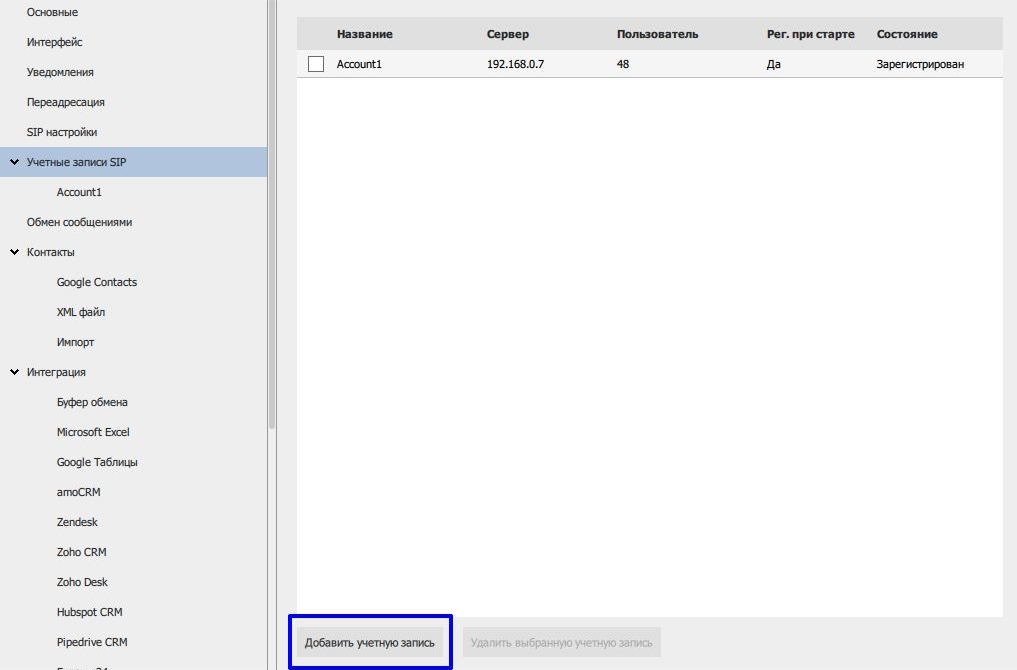Viewport: 1017px width, 670px height.
Task: Collapse the Интеграция tree section
Action: [15, 372]
